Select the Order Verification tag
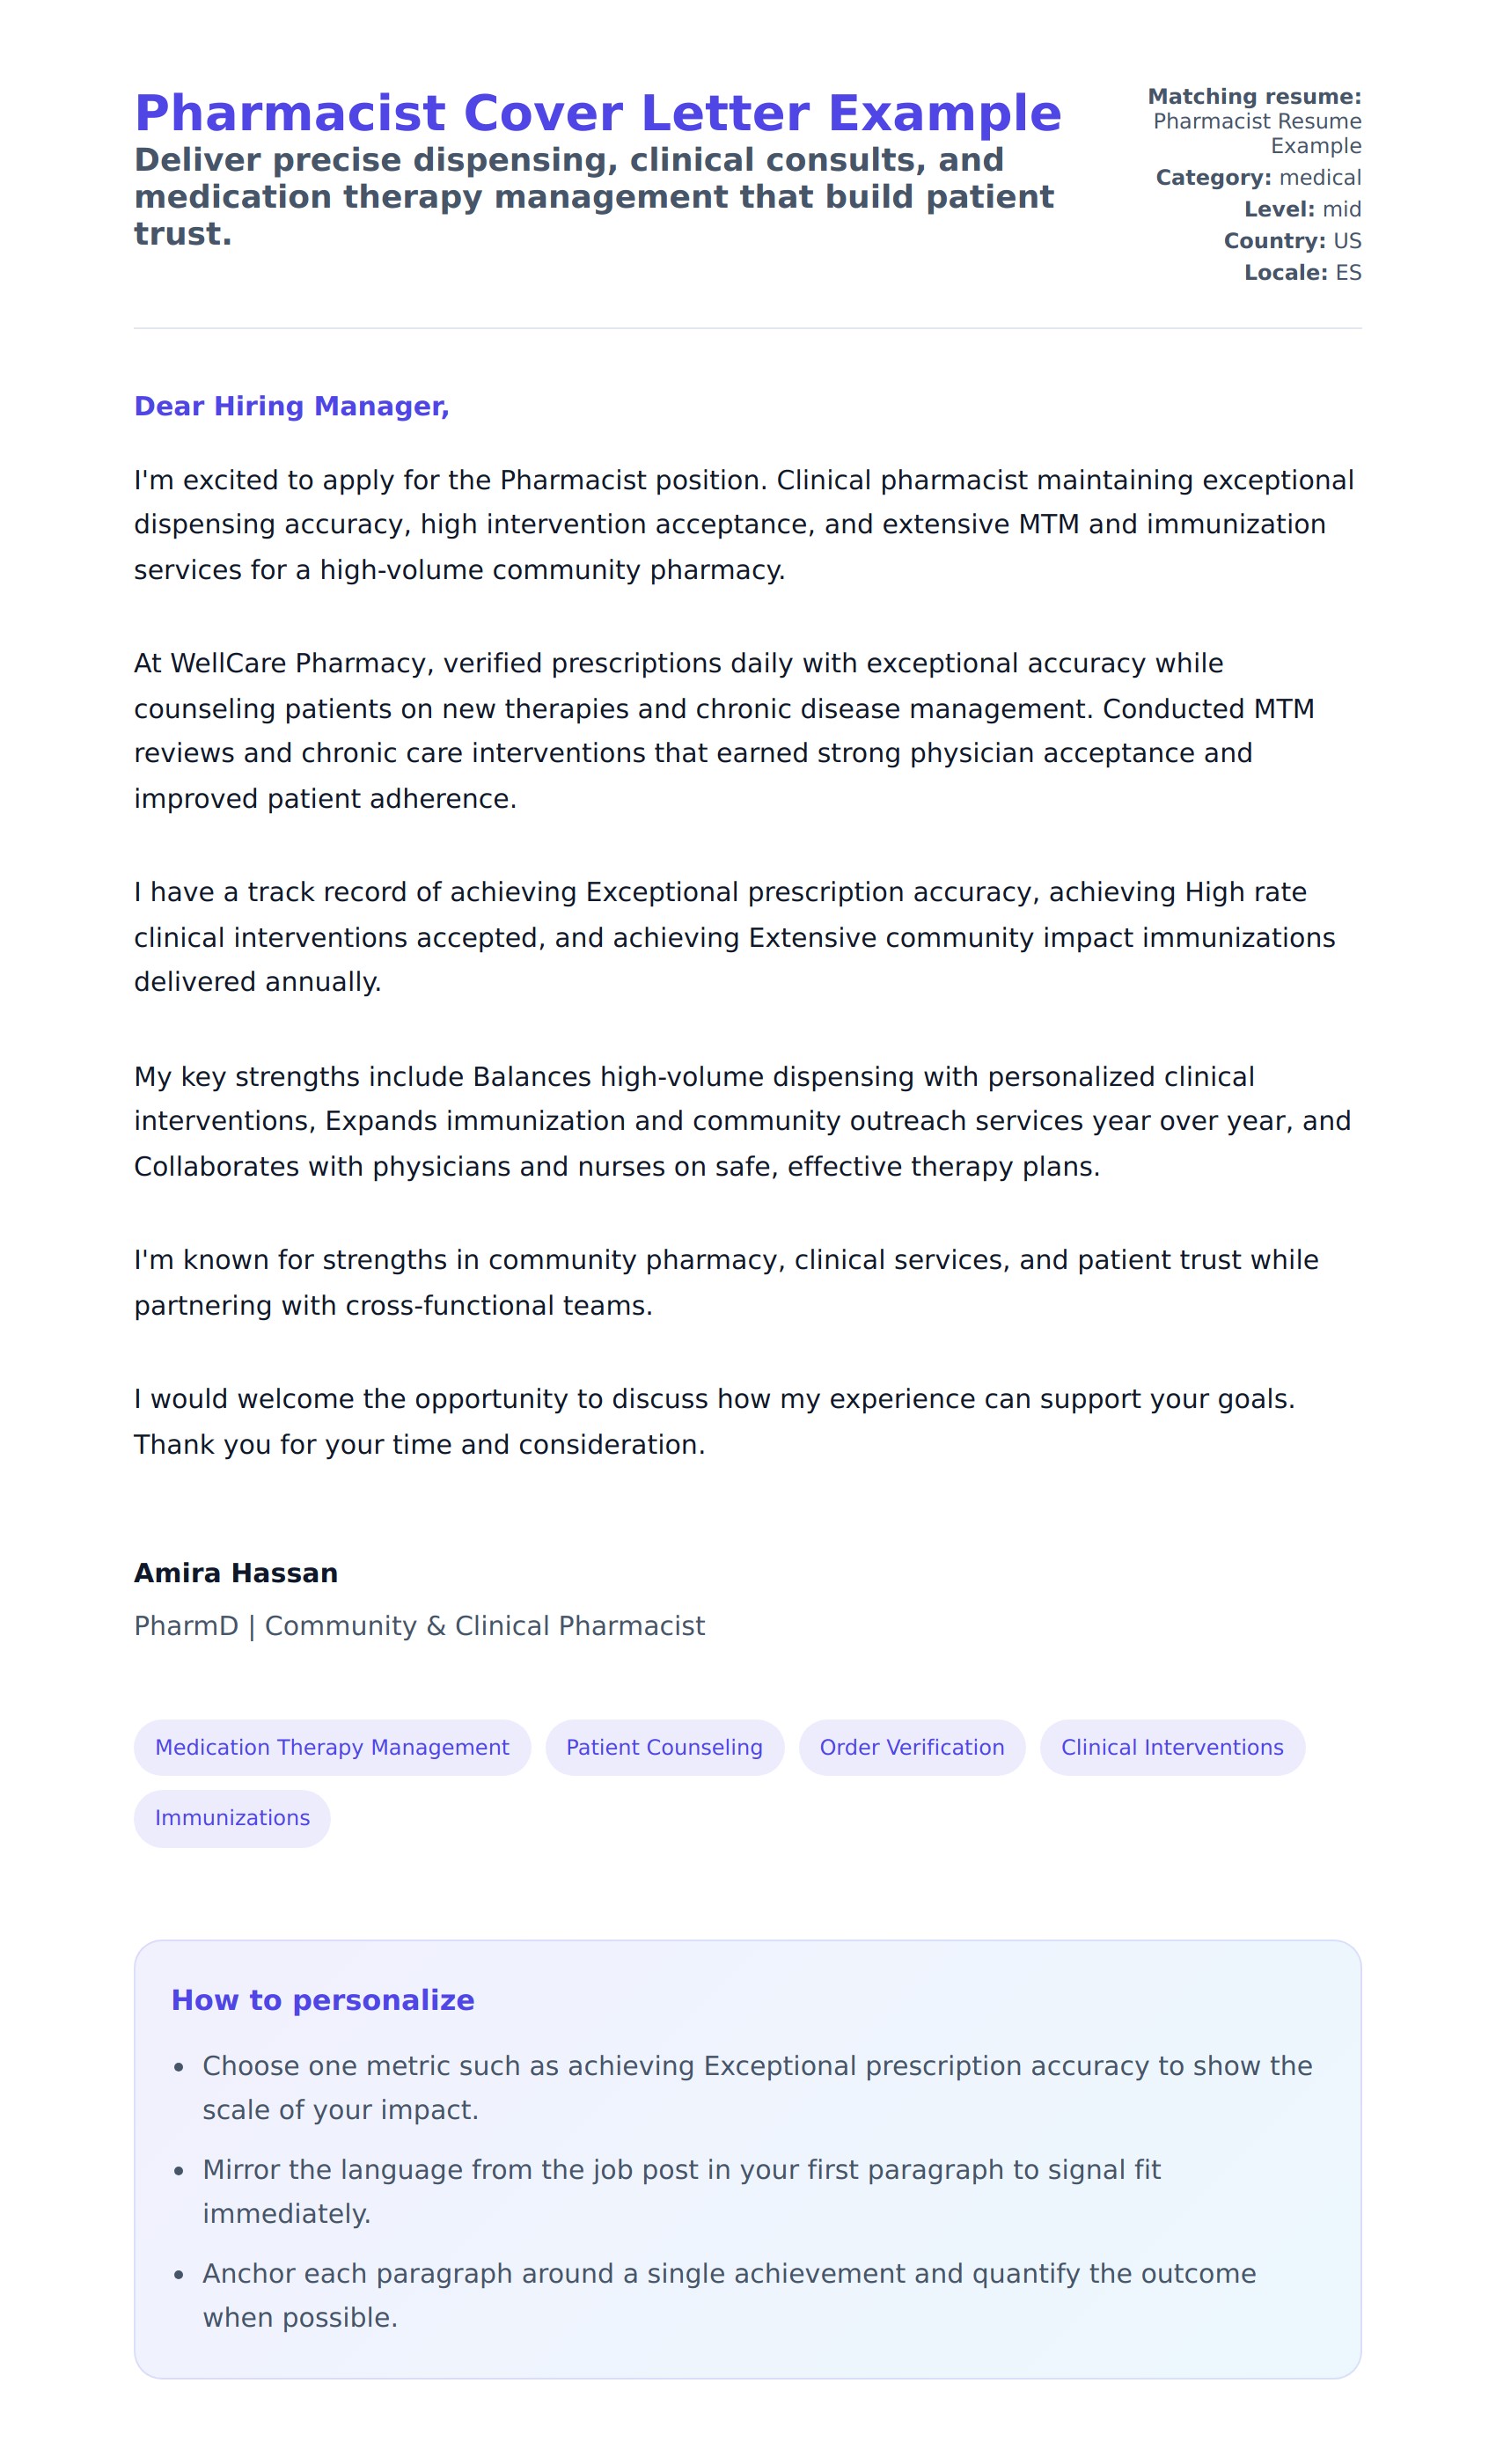The width and height of the screenshot is (1496, 2464). [911, 1747]
